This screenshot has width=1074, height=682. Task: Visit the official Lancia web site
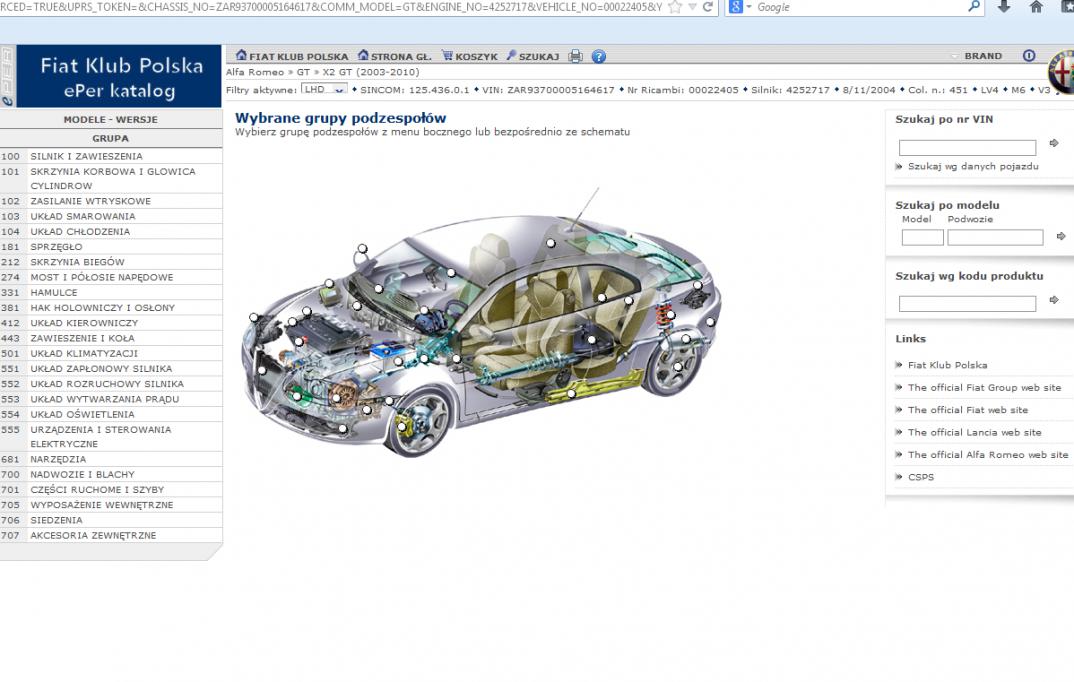975,433
